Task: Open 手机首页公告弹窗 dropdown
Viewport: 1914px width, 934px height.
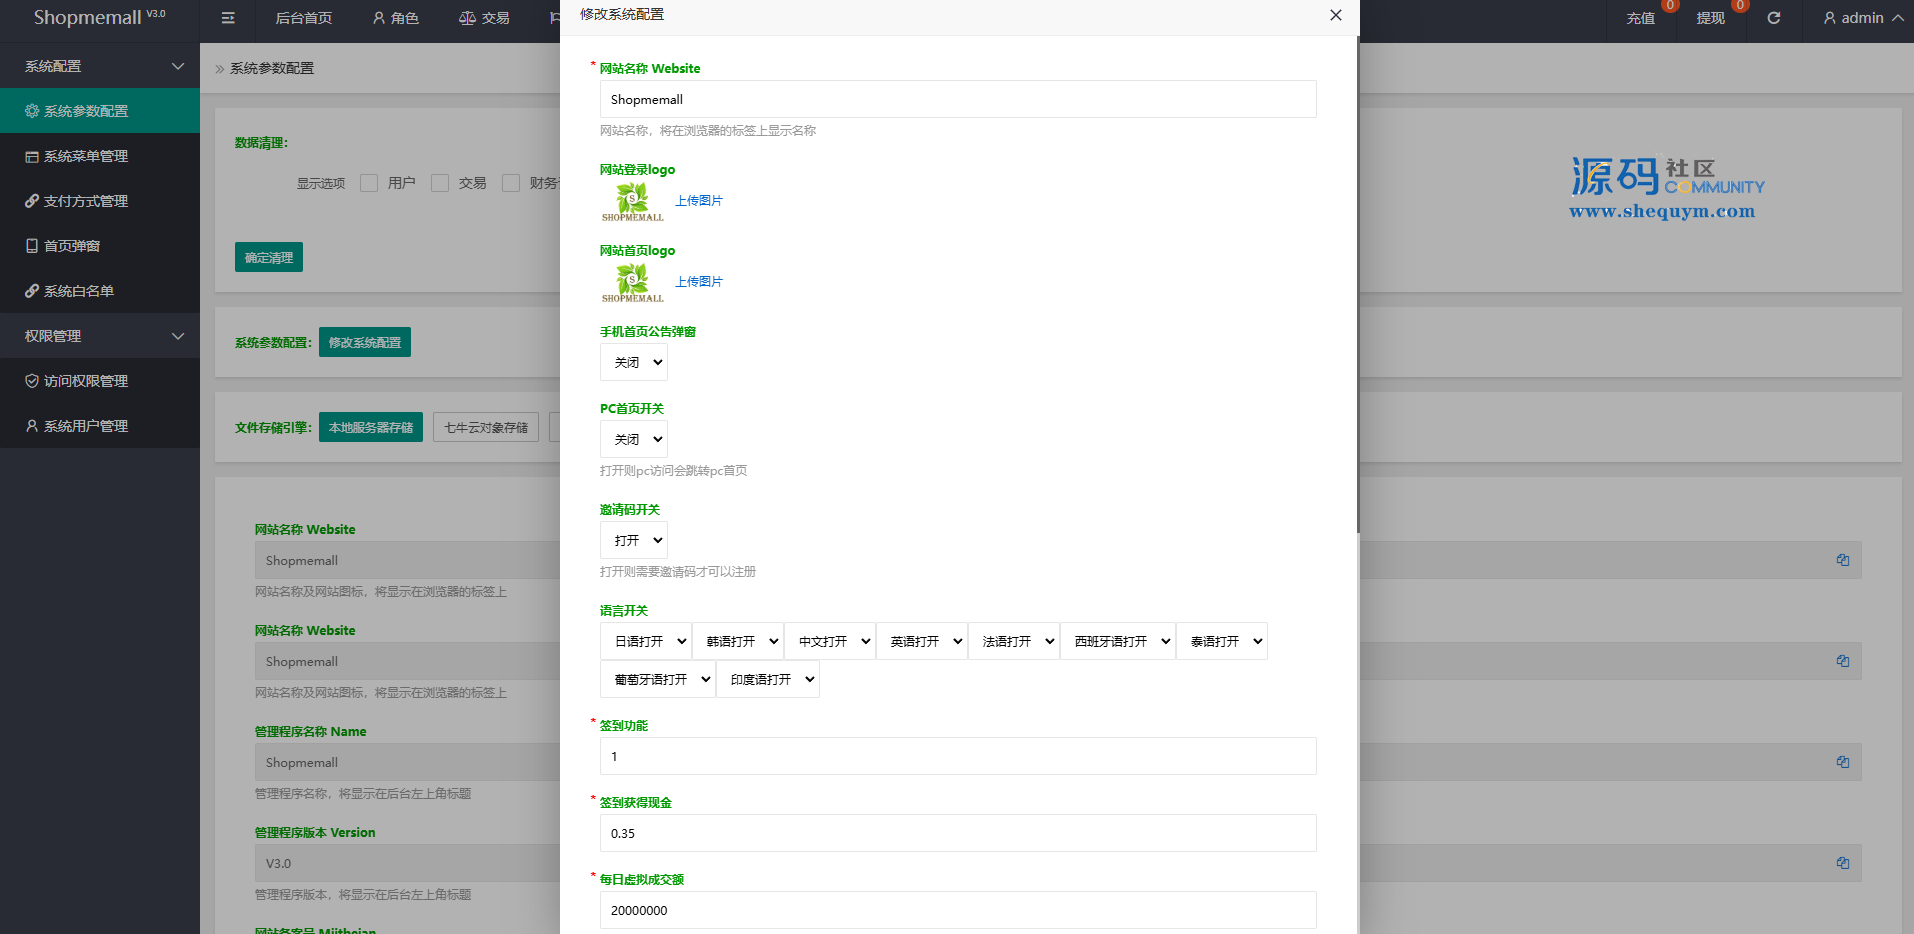Action: click(x=634, y=362)
